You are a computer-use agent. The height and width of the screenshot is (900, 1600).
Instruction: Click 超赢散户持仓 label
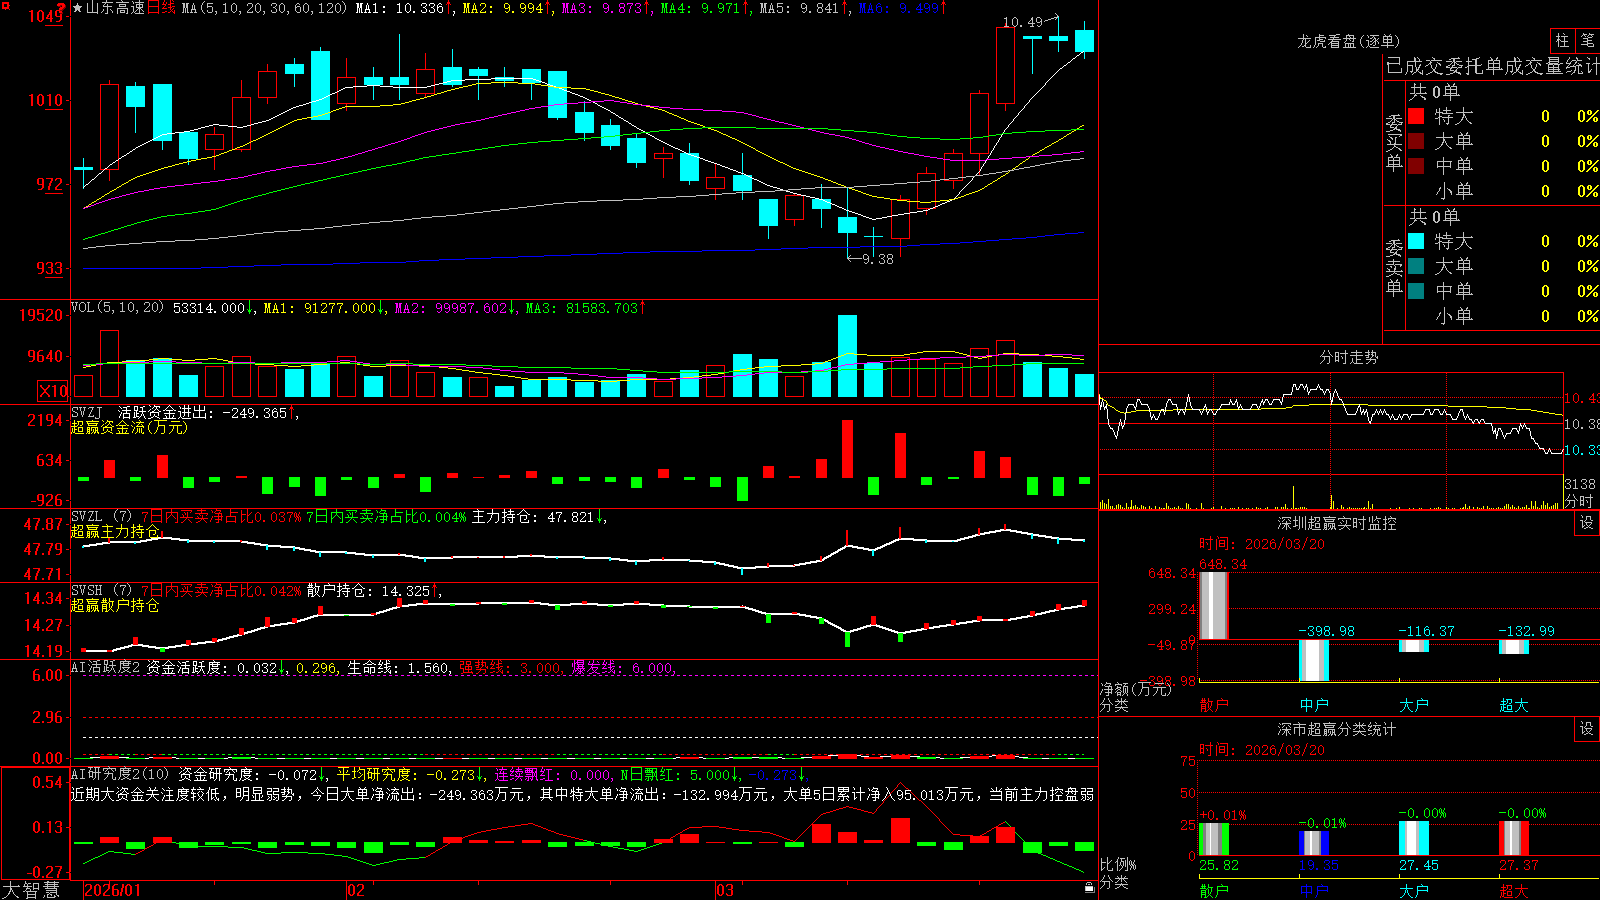click(x=115, y=605)
